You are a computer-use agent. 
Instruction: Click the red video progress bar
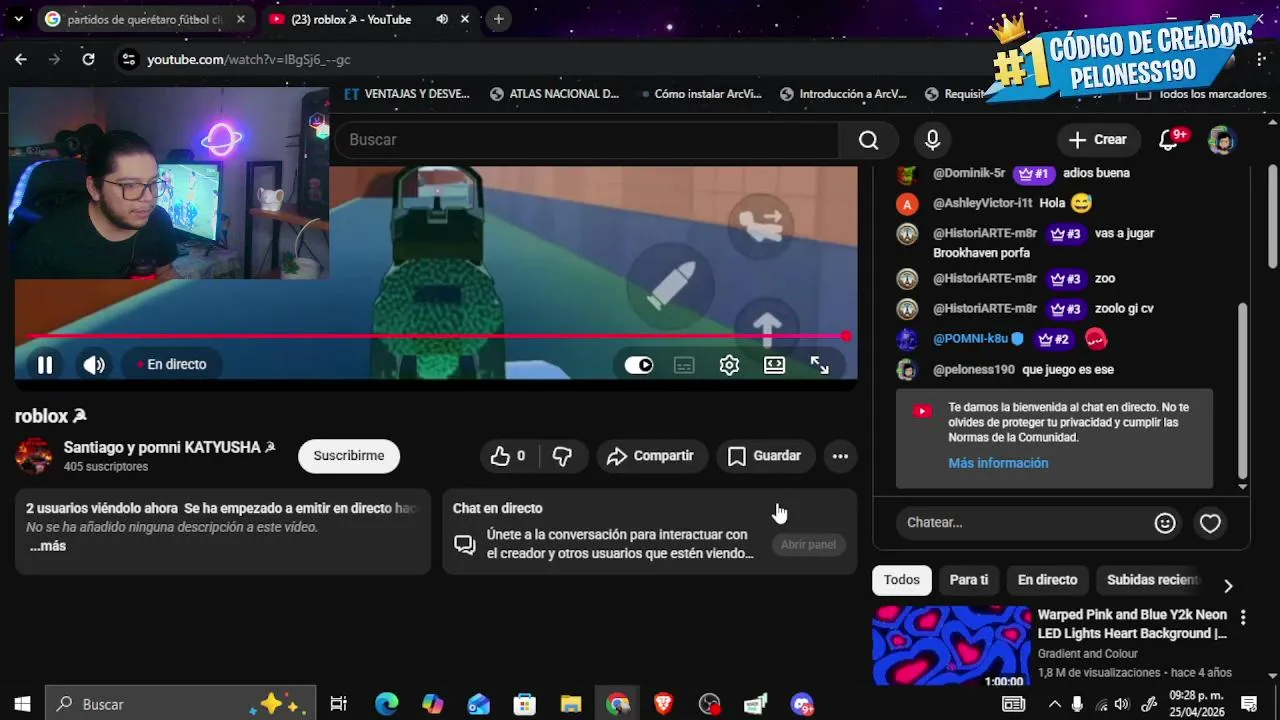[436, 336]
